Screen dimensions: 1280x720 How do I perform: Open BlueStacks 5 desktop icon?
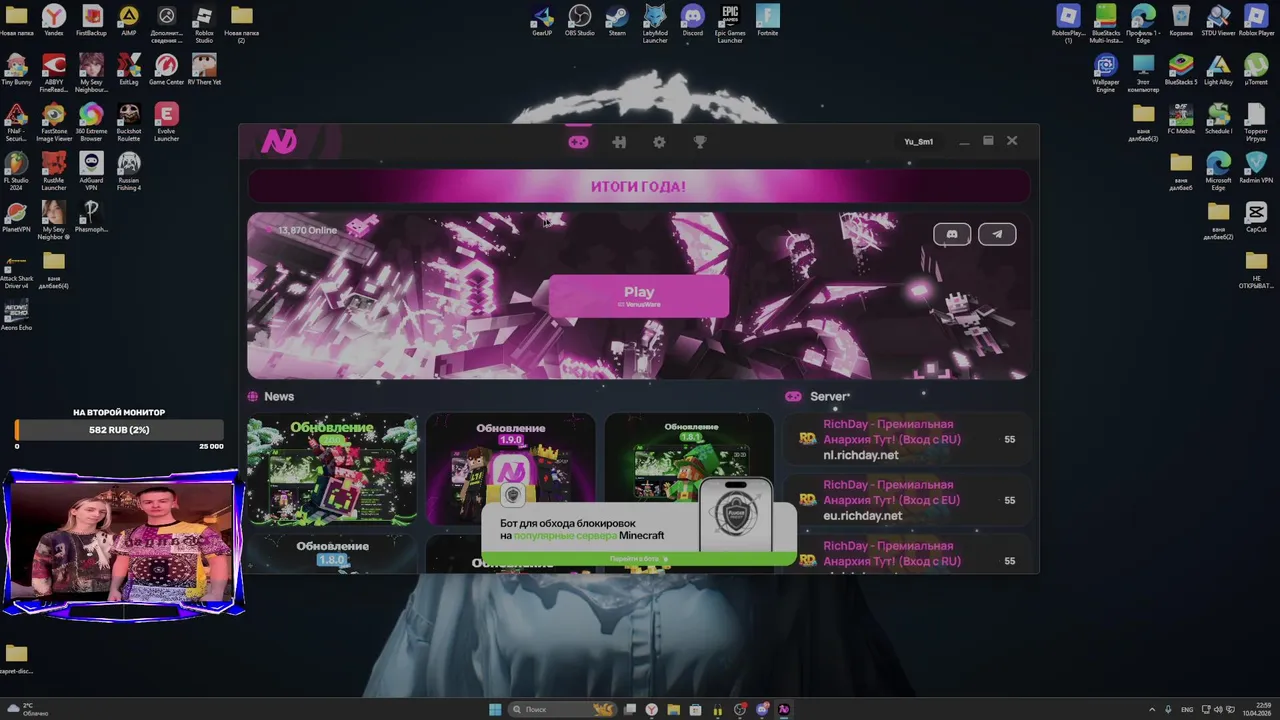[1181, 69]
